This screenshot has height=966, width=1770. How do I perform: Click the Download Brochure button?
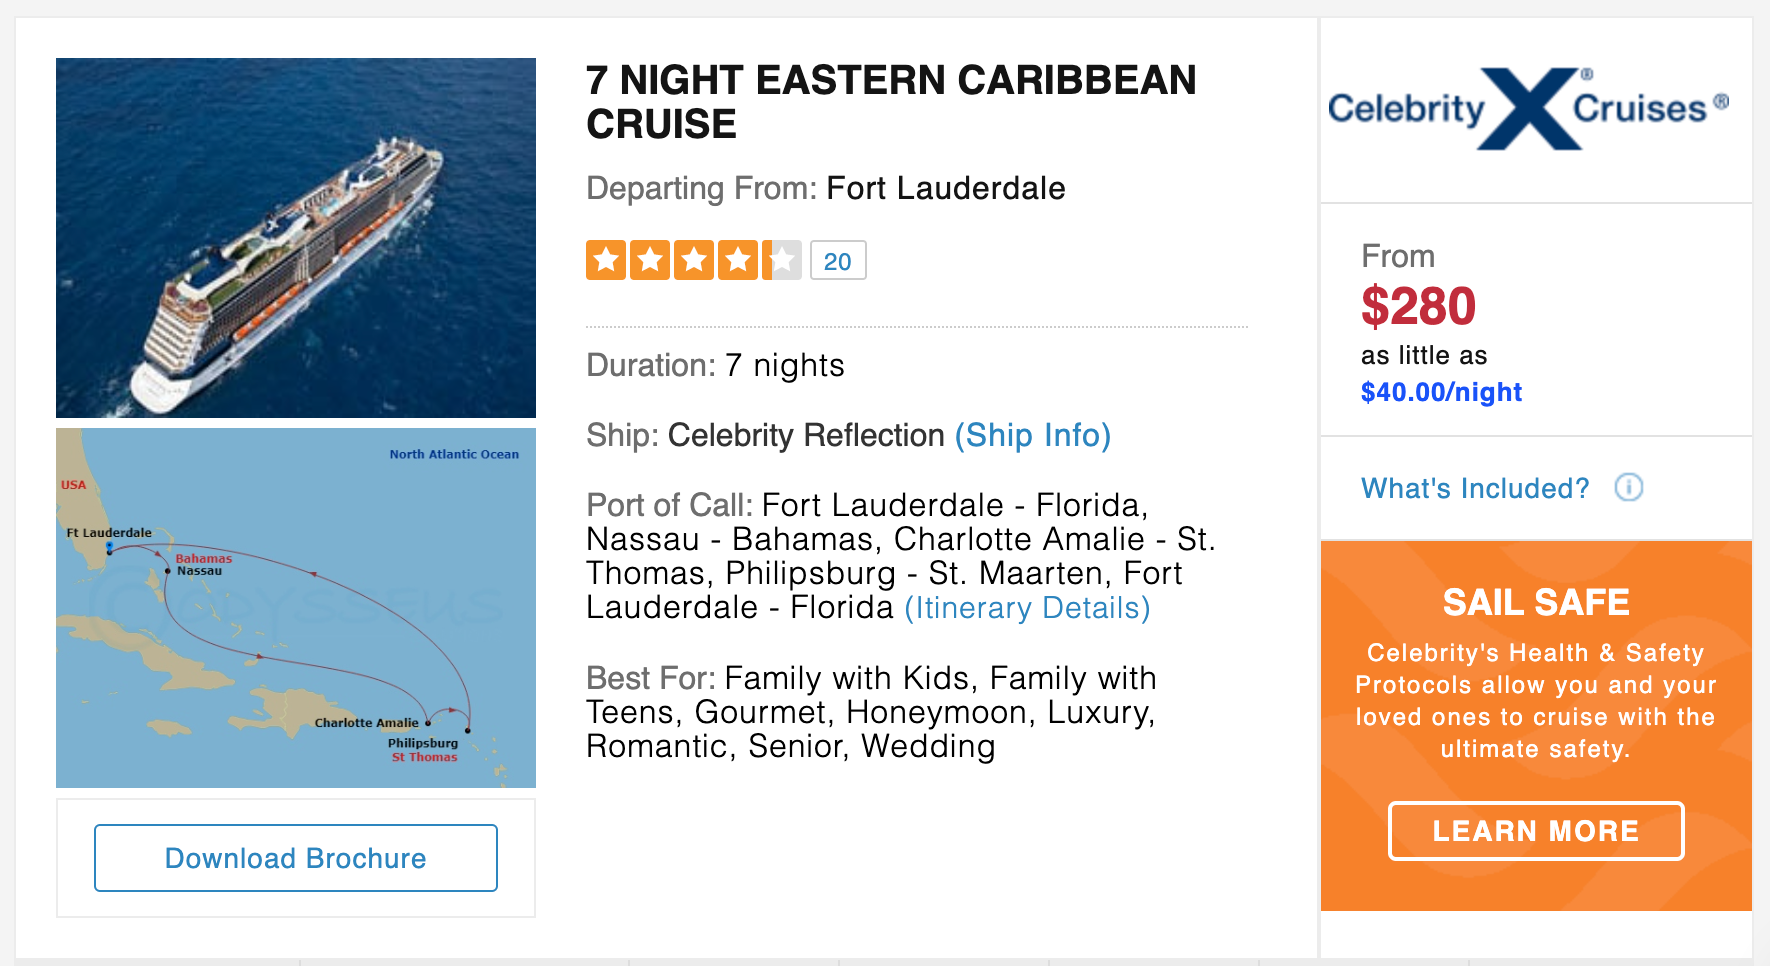pos(295,857)
